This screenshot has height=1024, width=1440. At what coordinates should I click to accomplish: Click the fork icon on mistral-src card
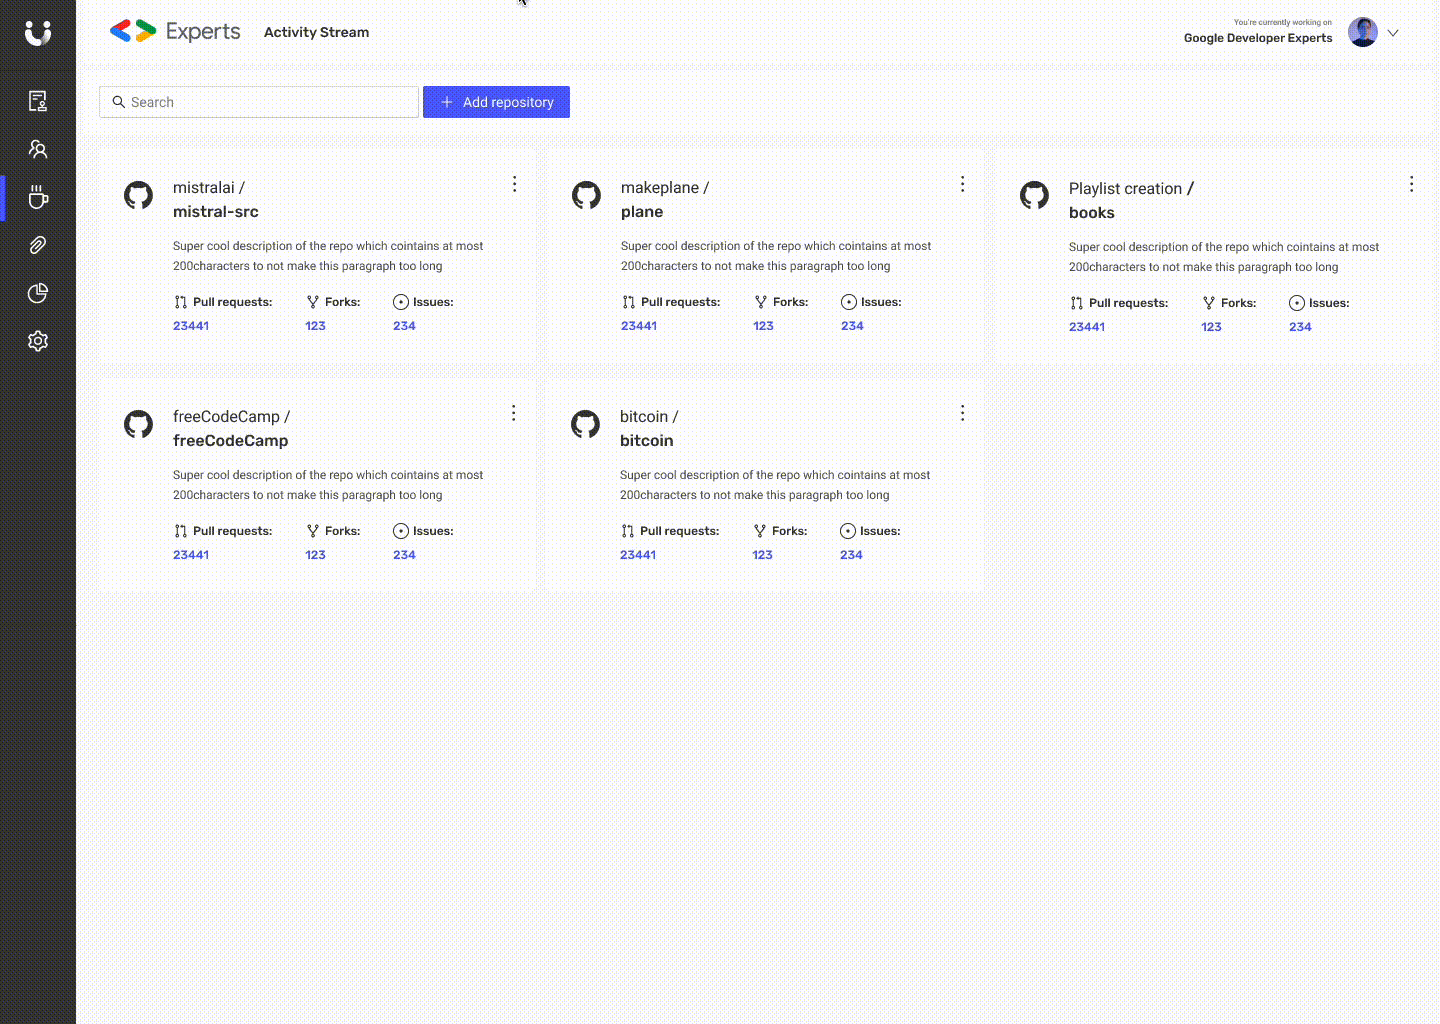tap(313, 302)
